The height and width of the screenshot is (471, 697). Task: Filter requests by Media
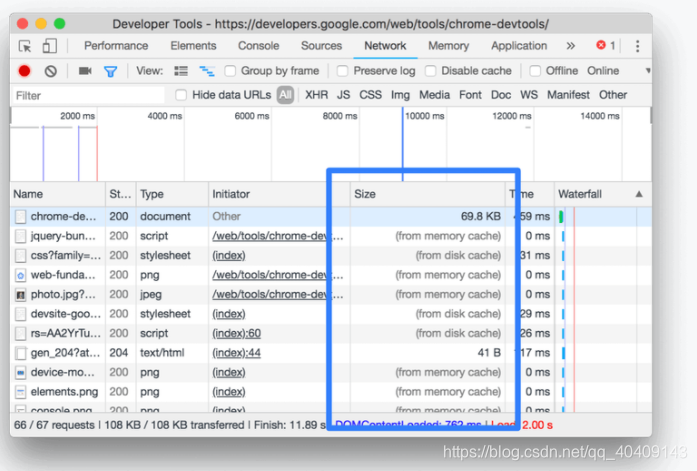click(x=434, y=95)
